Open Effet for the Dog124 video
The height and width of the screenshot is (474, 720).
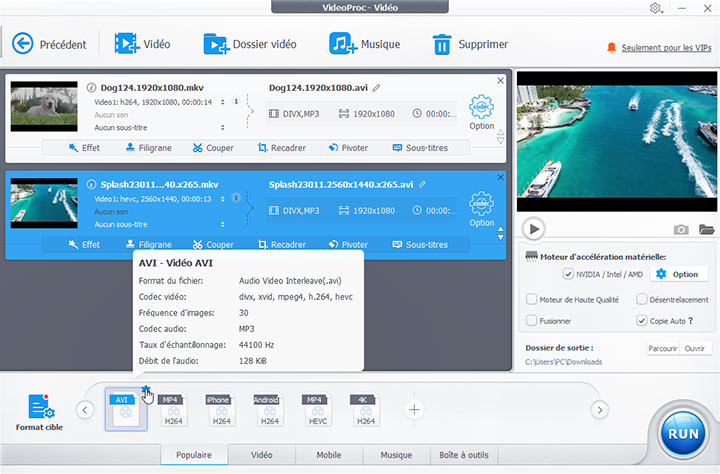tap(84, 148)
